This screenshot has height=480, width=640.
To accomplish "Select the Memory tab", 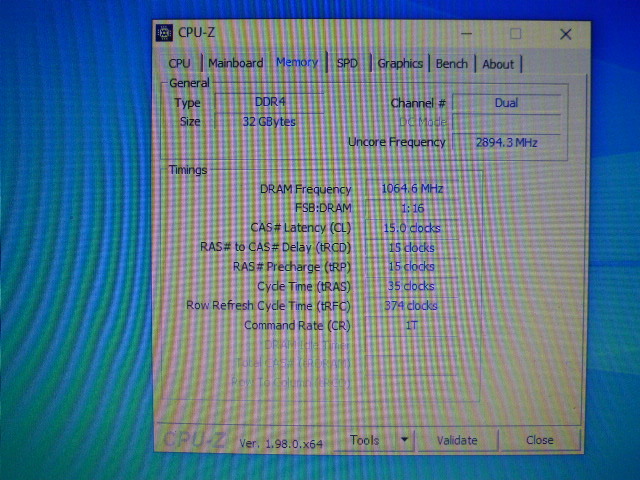I will coord(297,62).
